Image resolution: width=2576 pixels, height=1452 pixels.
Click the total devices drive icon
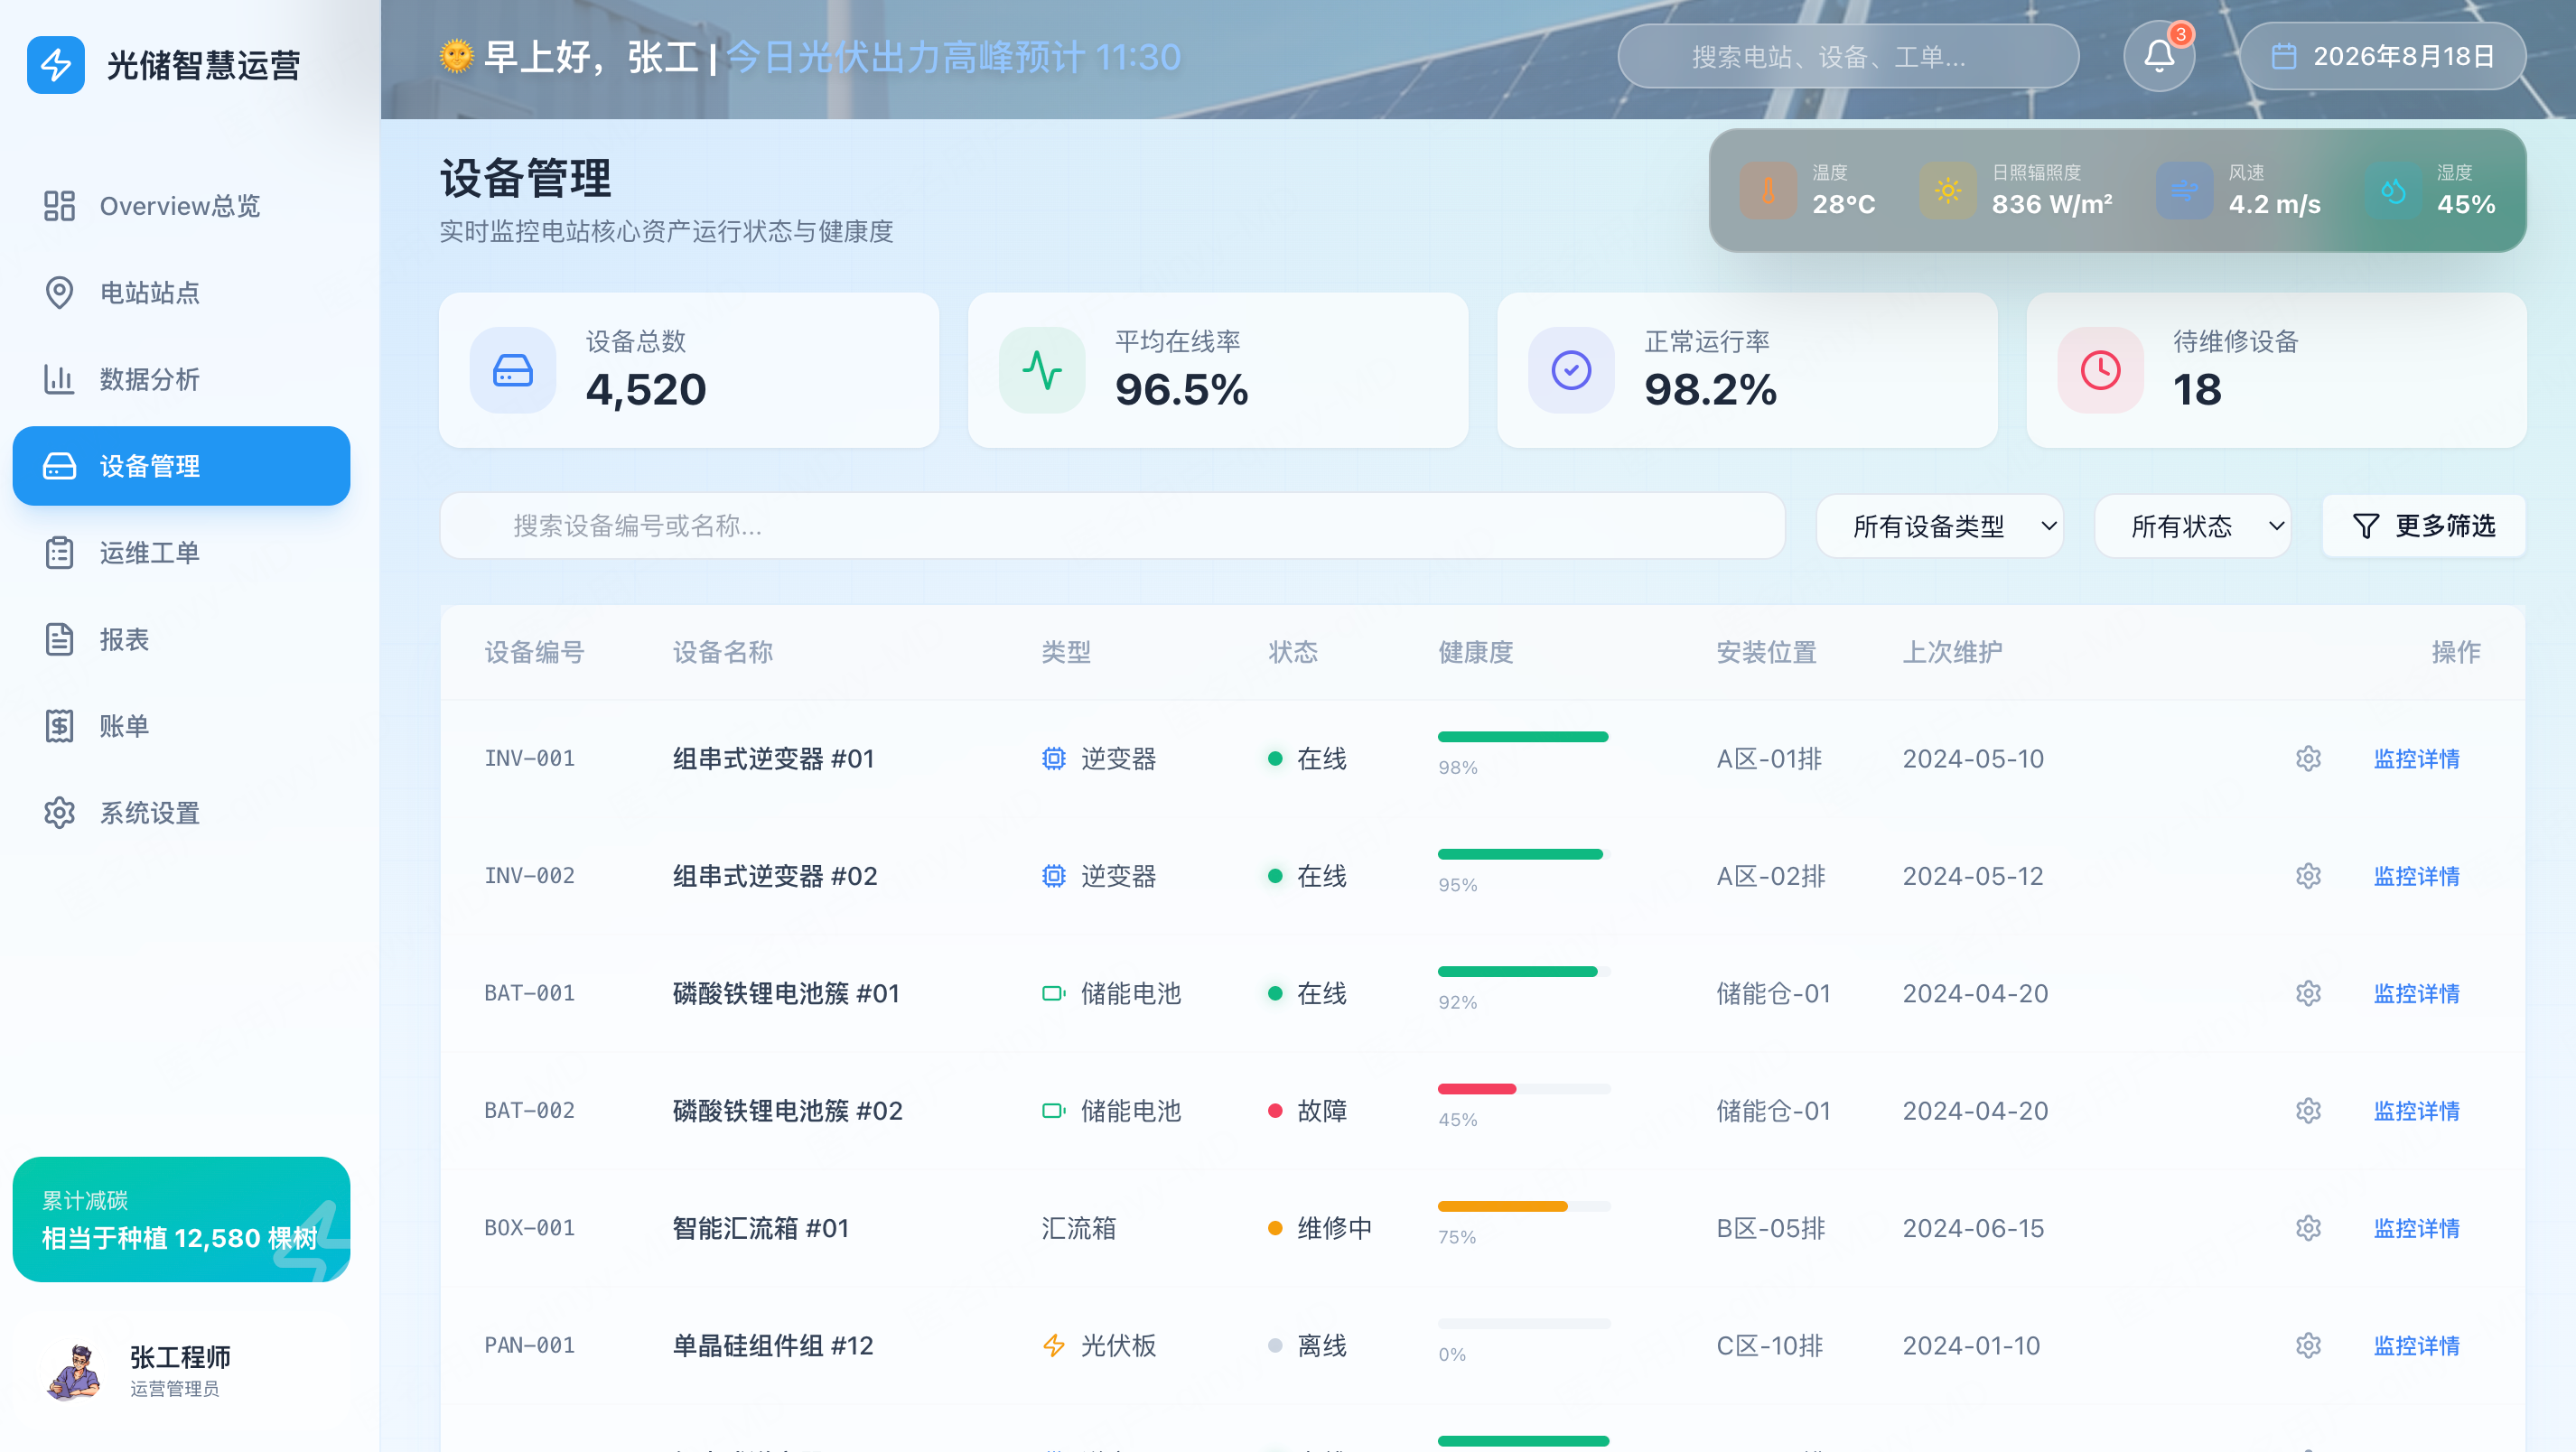tap(513, 370)
